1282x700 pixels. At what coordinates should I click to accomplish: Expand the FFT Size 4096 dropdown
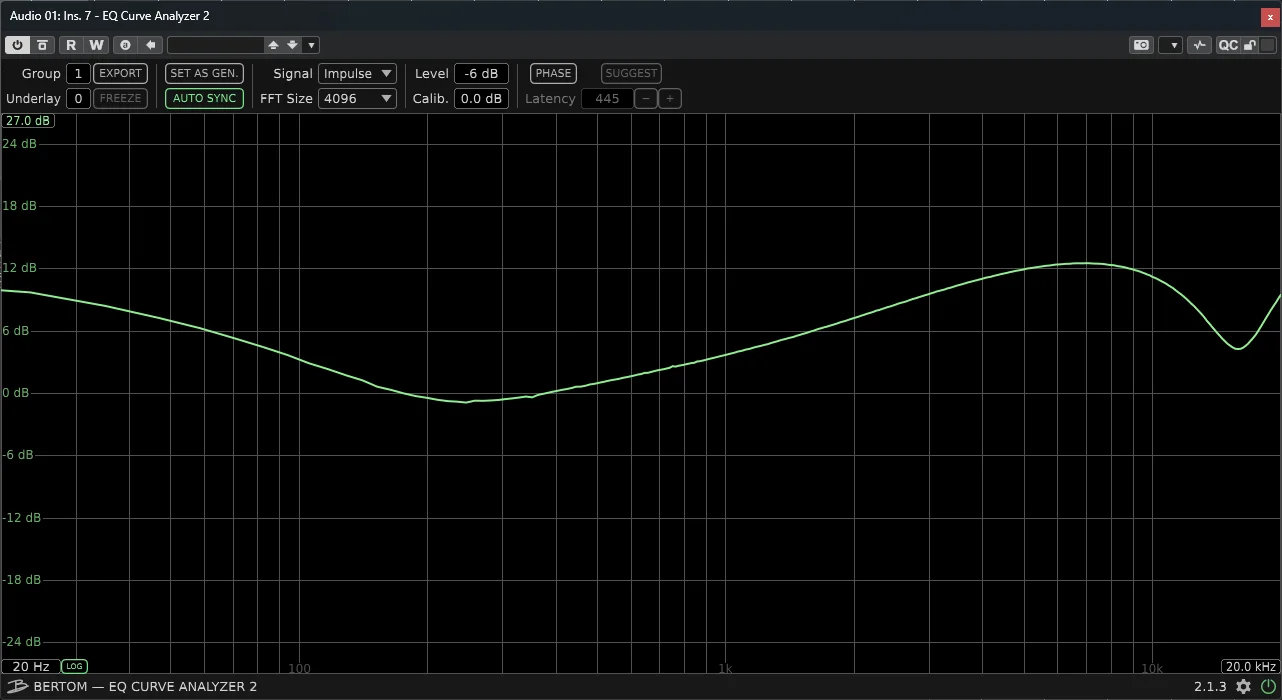pyautogui.click(x=357, y=98)
